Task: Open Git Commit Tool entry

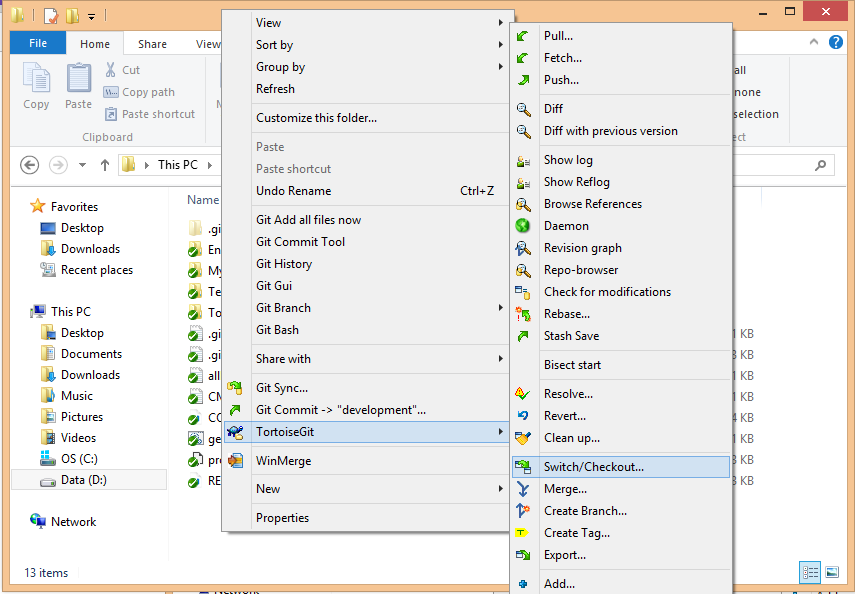Action: click(300, 242)
